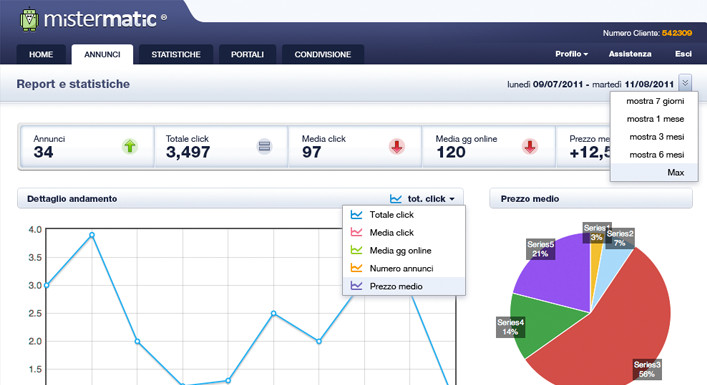Select the ANNUNCI tab
Viewport: 707px width, 385px height.
(102, 55)
